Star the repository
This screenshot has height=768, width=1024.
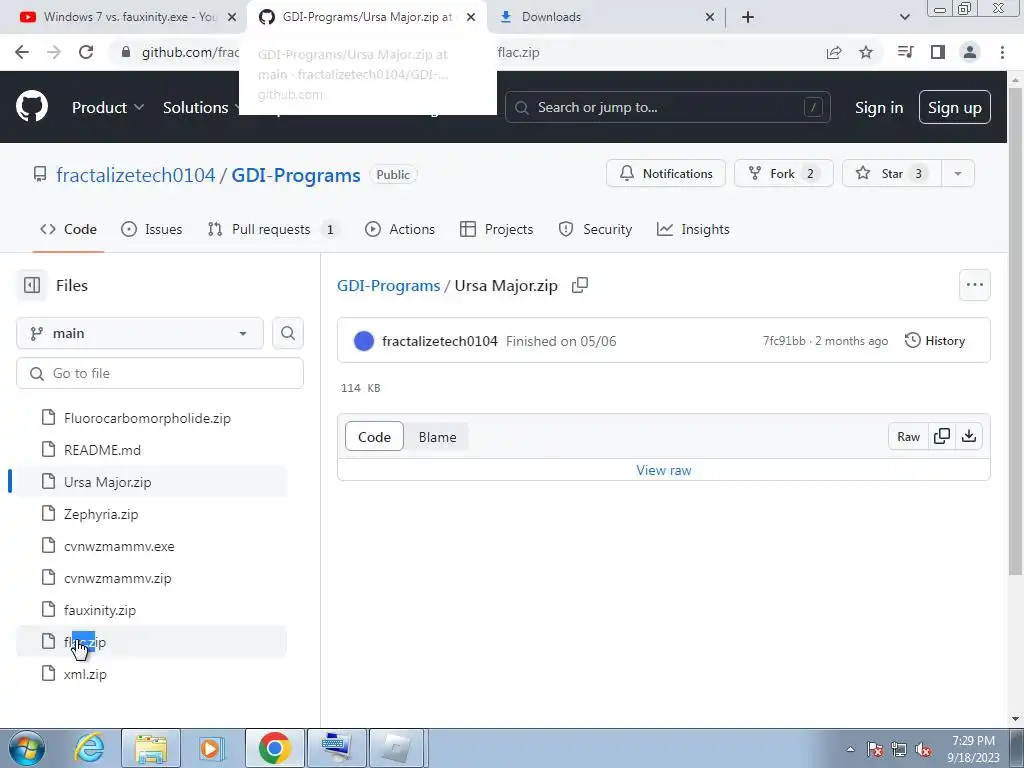(892, 174)
